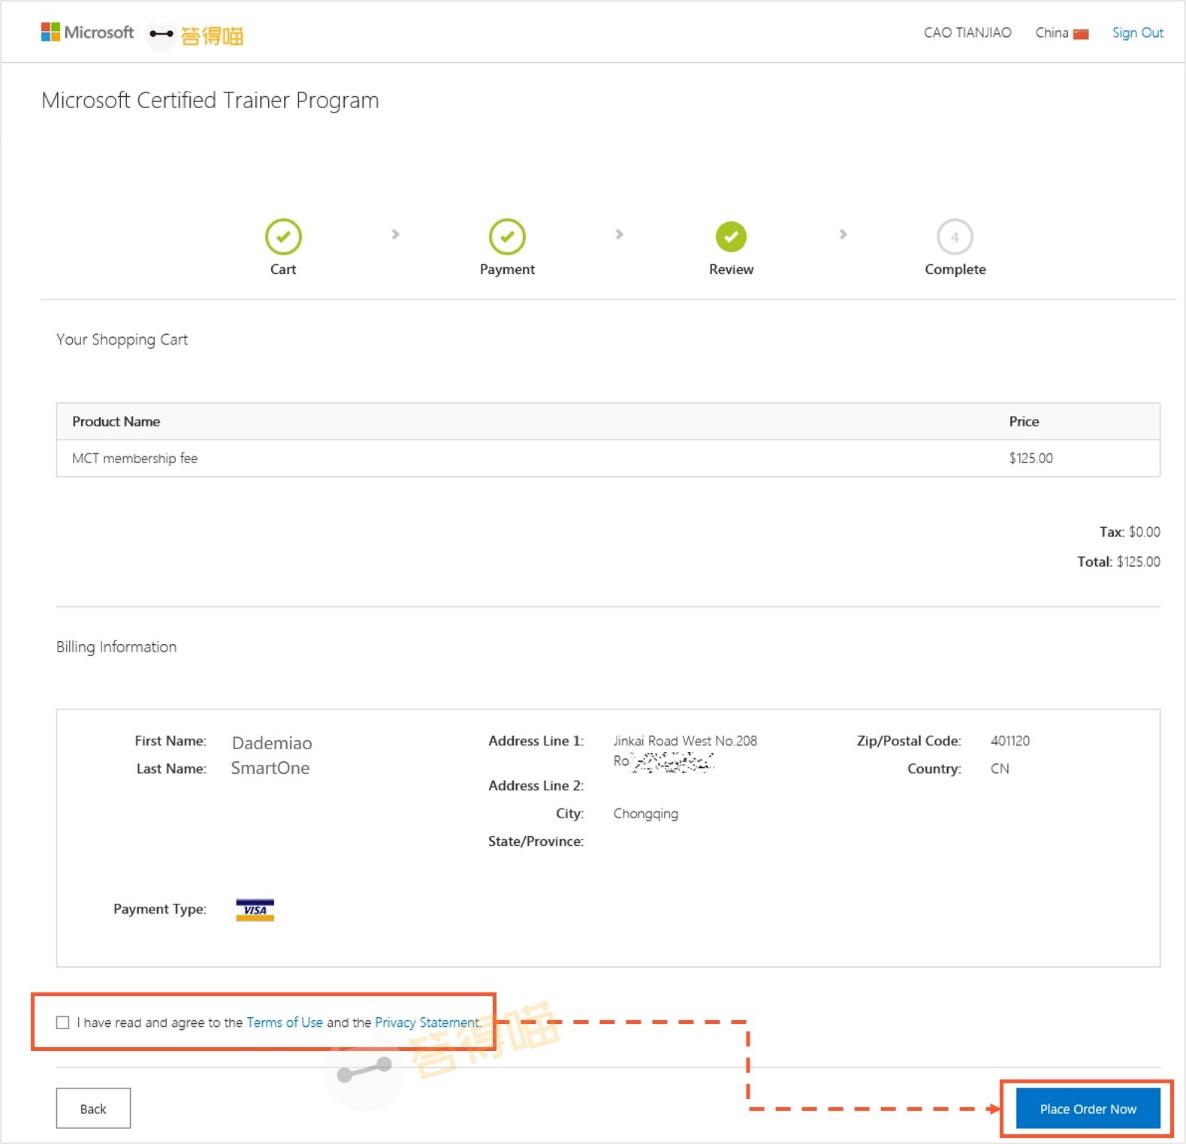
Task: Click the Review step filled checkmark
Action: coord(731,237)
